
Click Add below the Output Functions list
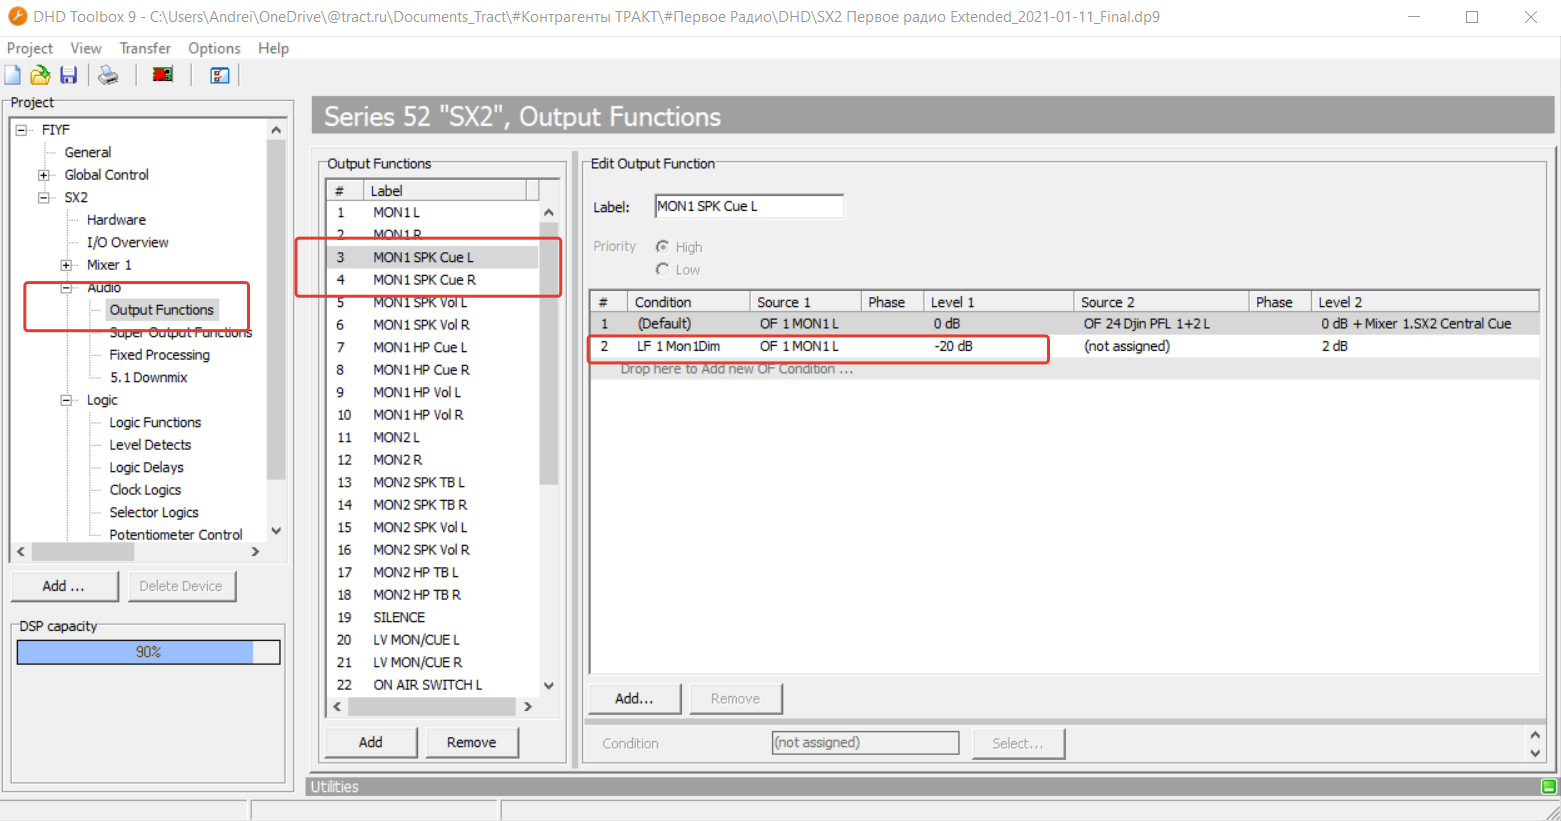click(x=371, y=742)
